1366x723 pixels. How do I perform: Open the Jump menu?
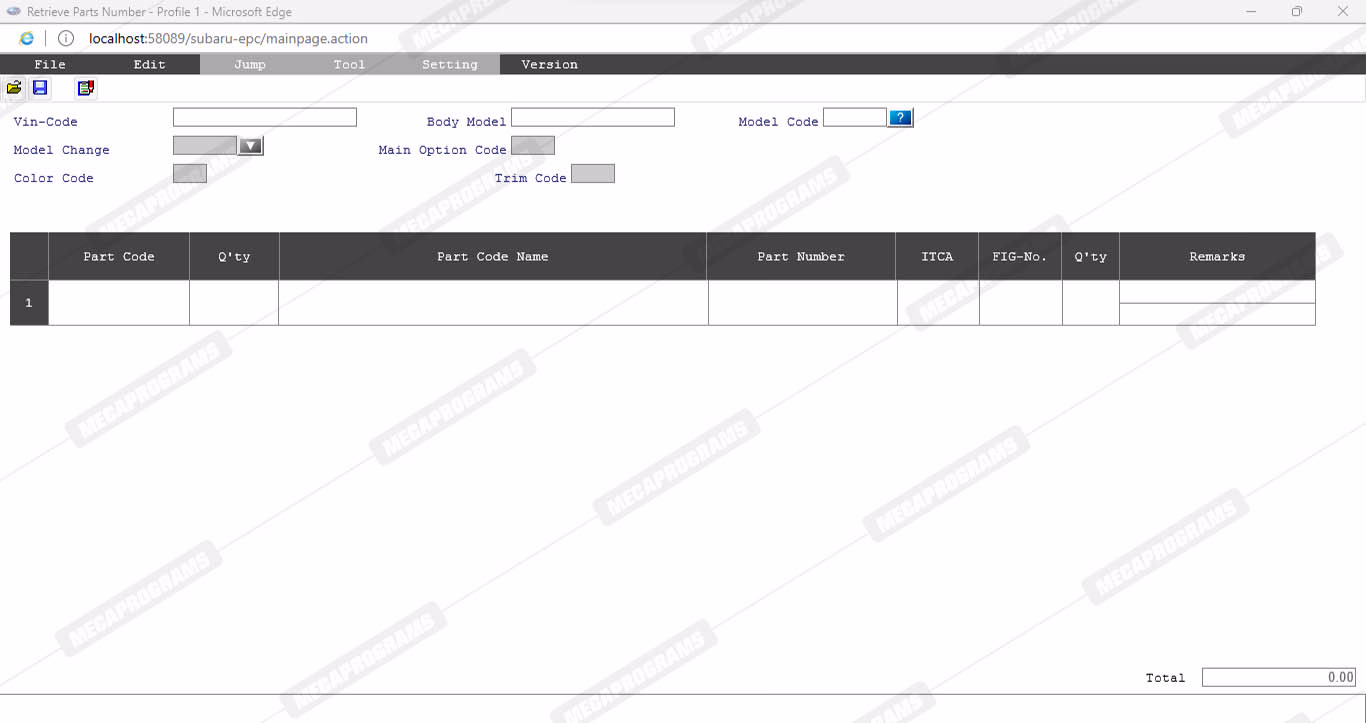tap(250, 64)
